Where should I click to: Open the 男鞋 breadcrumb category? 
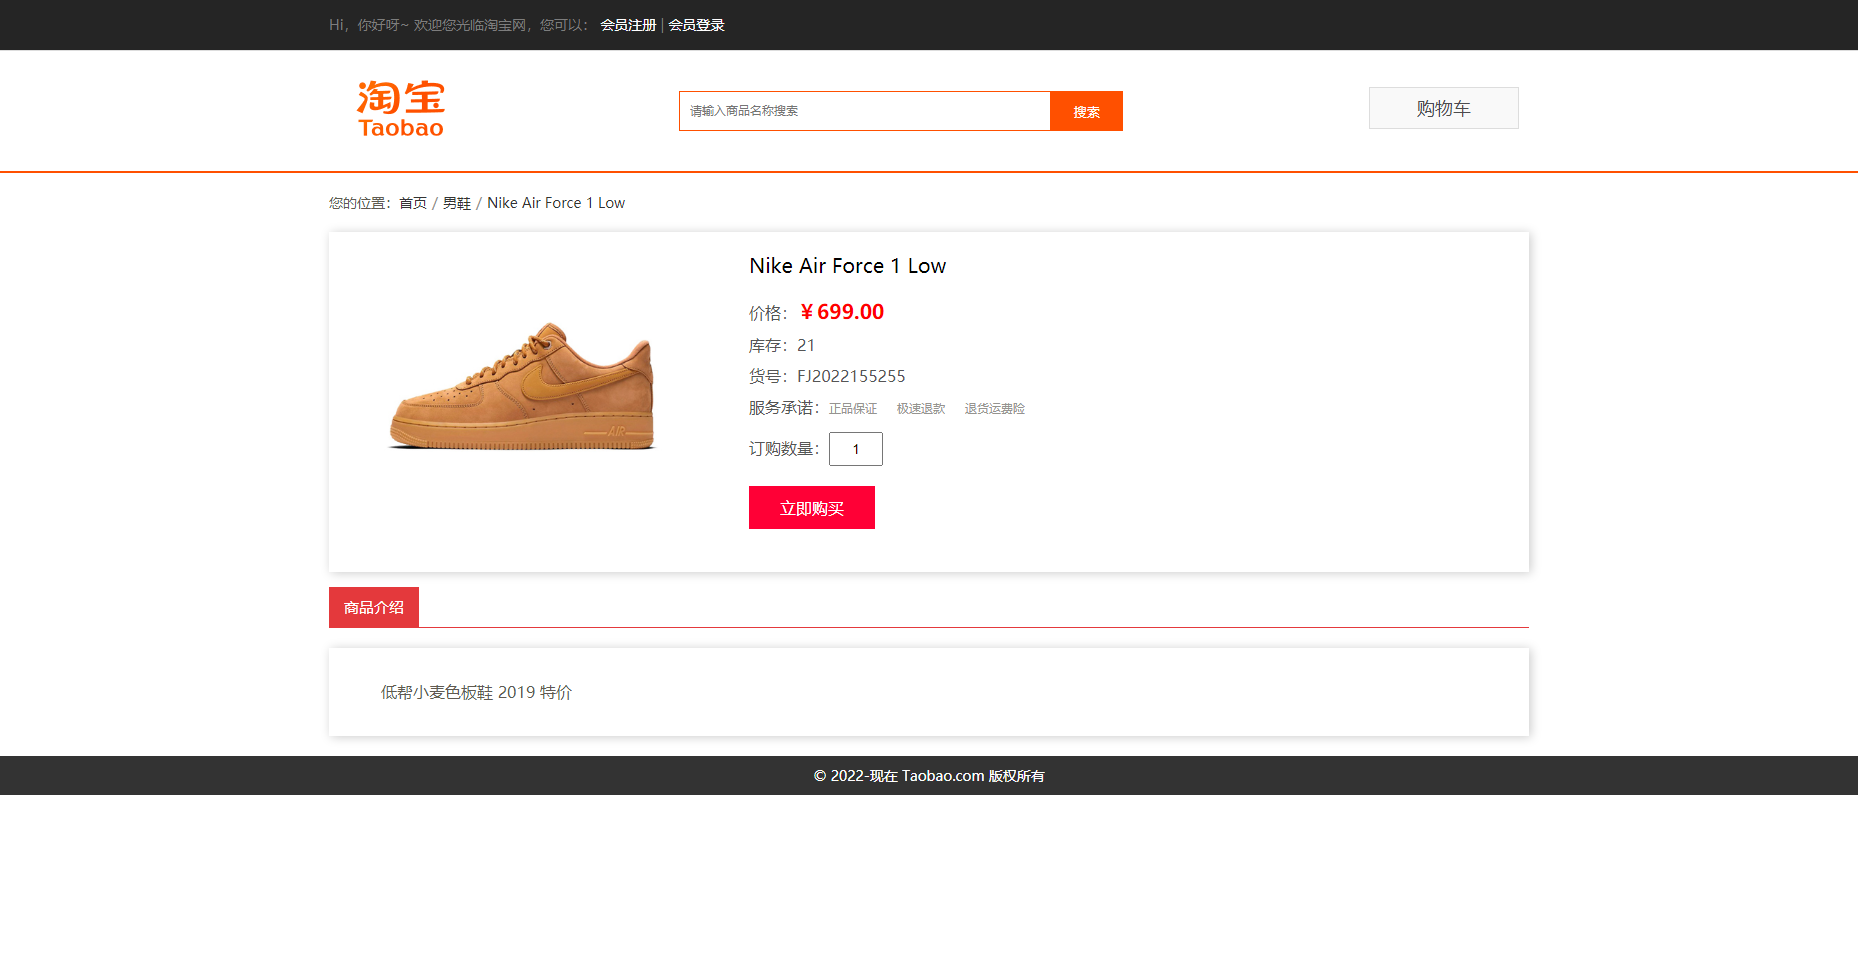[457, 203]
